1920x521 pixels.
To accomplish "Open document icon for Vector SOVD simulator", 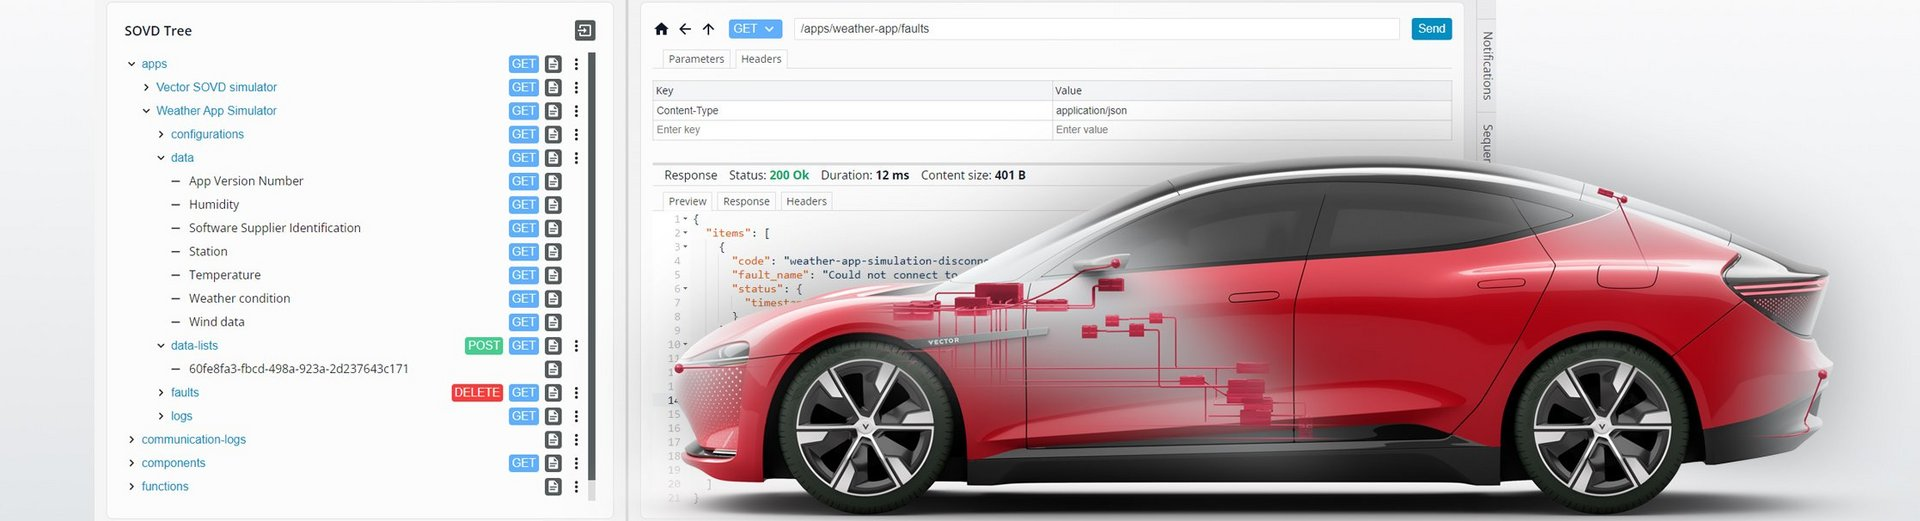I will tap(553, 87).
